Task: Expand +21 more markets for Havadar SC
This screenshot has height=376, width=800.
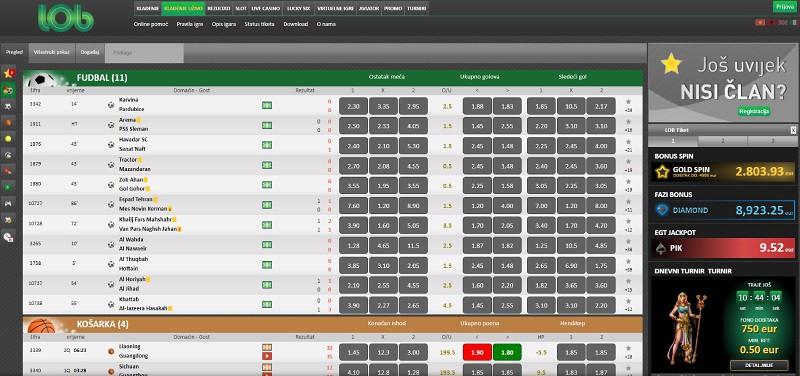Action: pos(628,150)
